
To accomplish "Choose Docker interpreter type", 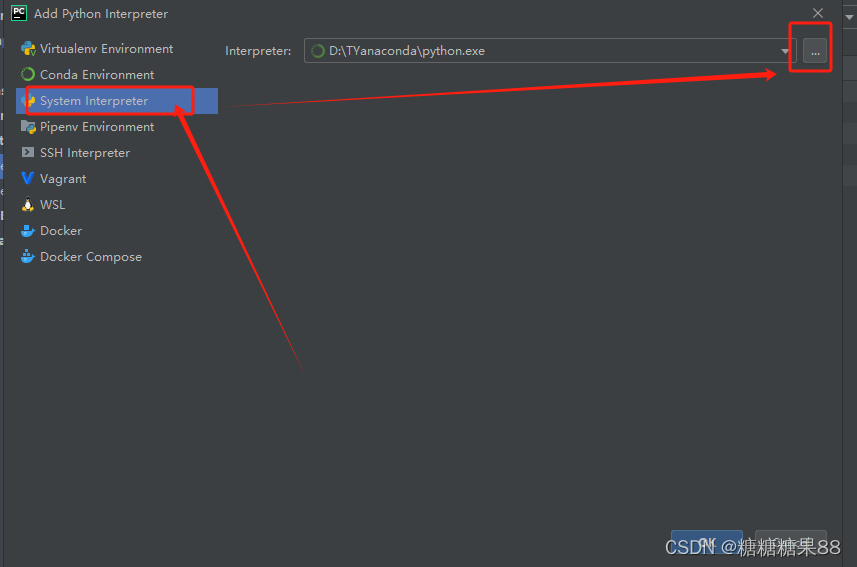I will 117,231.
